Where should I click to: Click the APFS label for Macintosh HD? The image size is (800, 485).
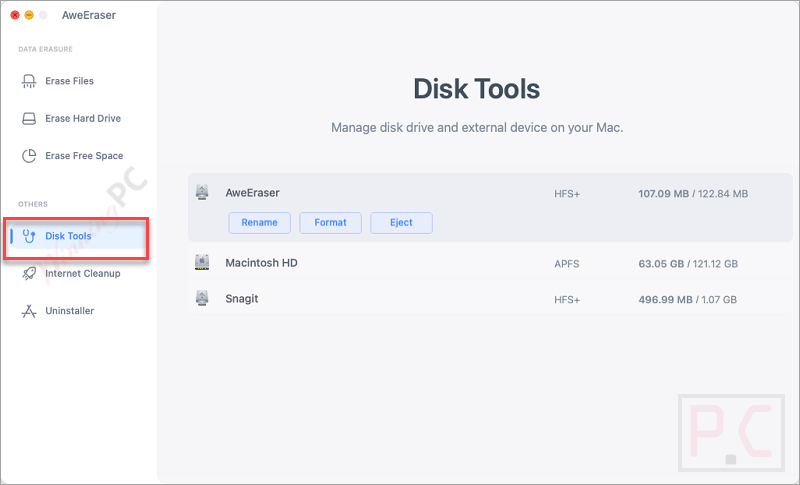click(x=567, y=264)
